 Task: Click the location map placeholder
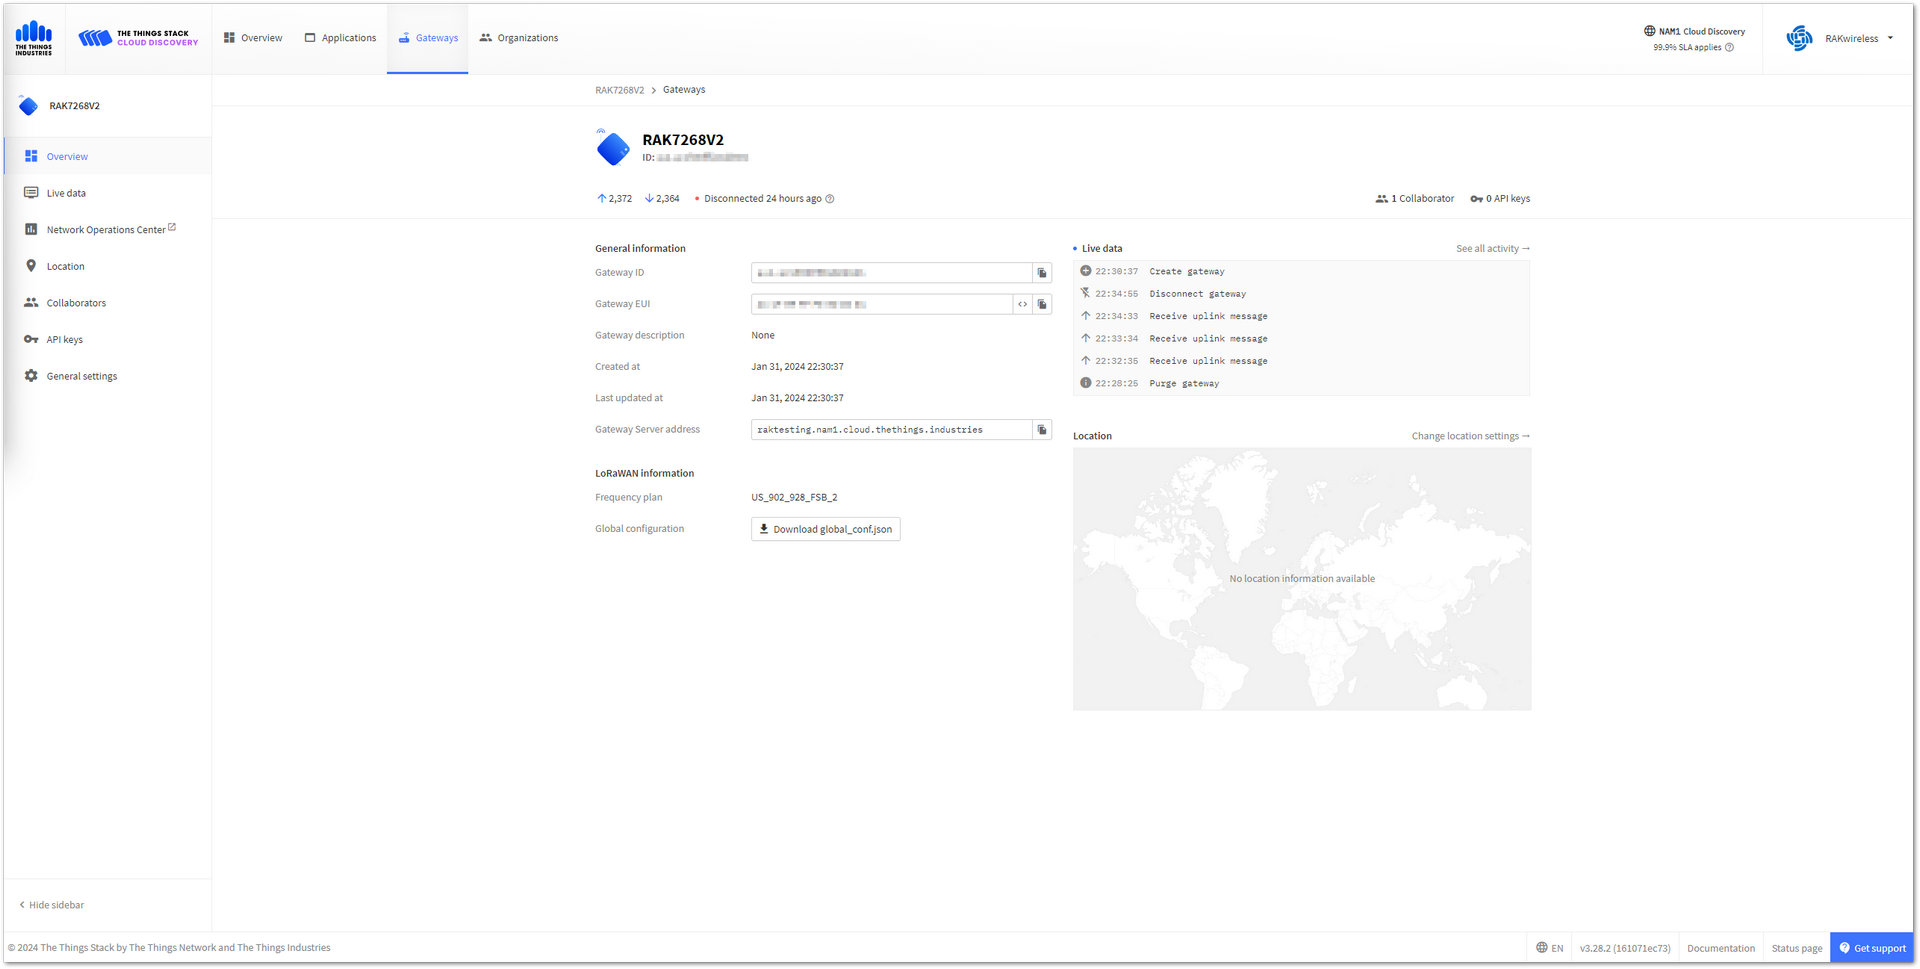coord(1302,579)
